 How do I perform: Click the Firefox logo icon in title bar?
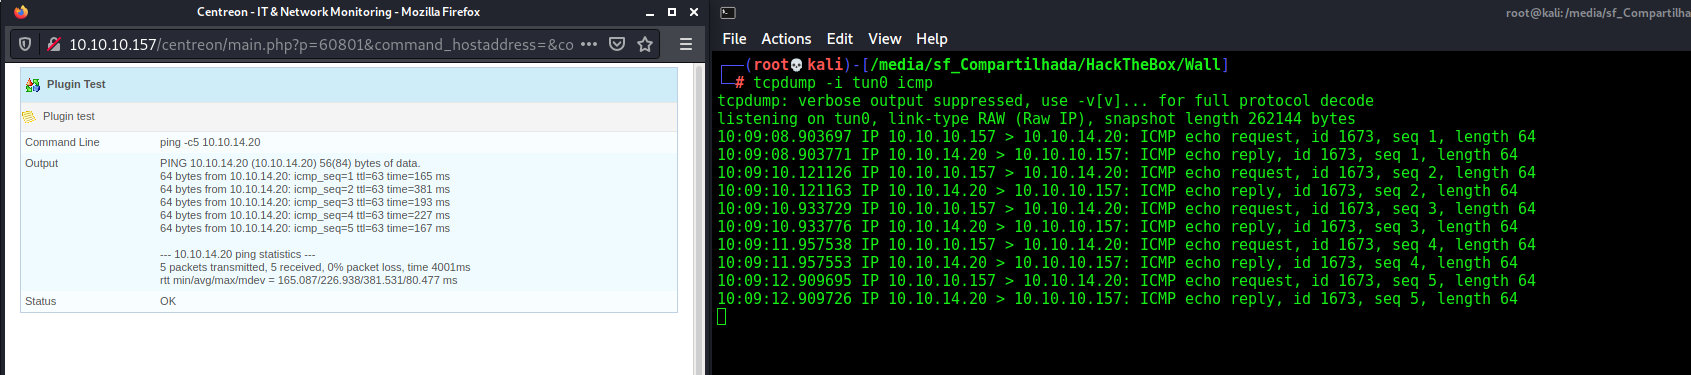click(21, 12)
